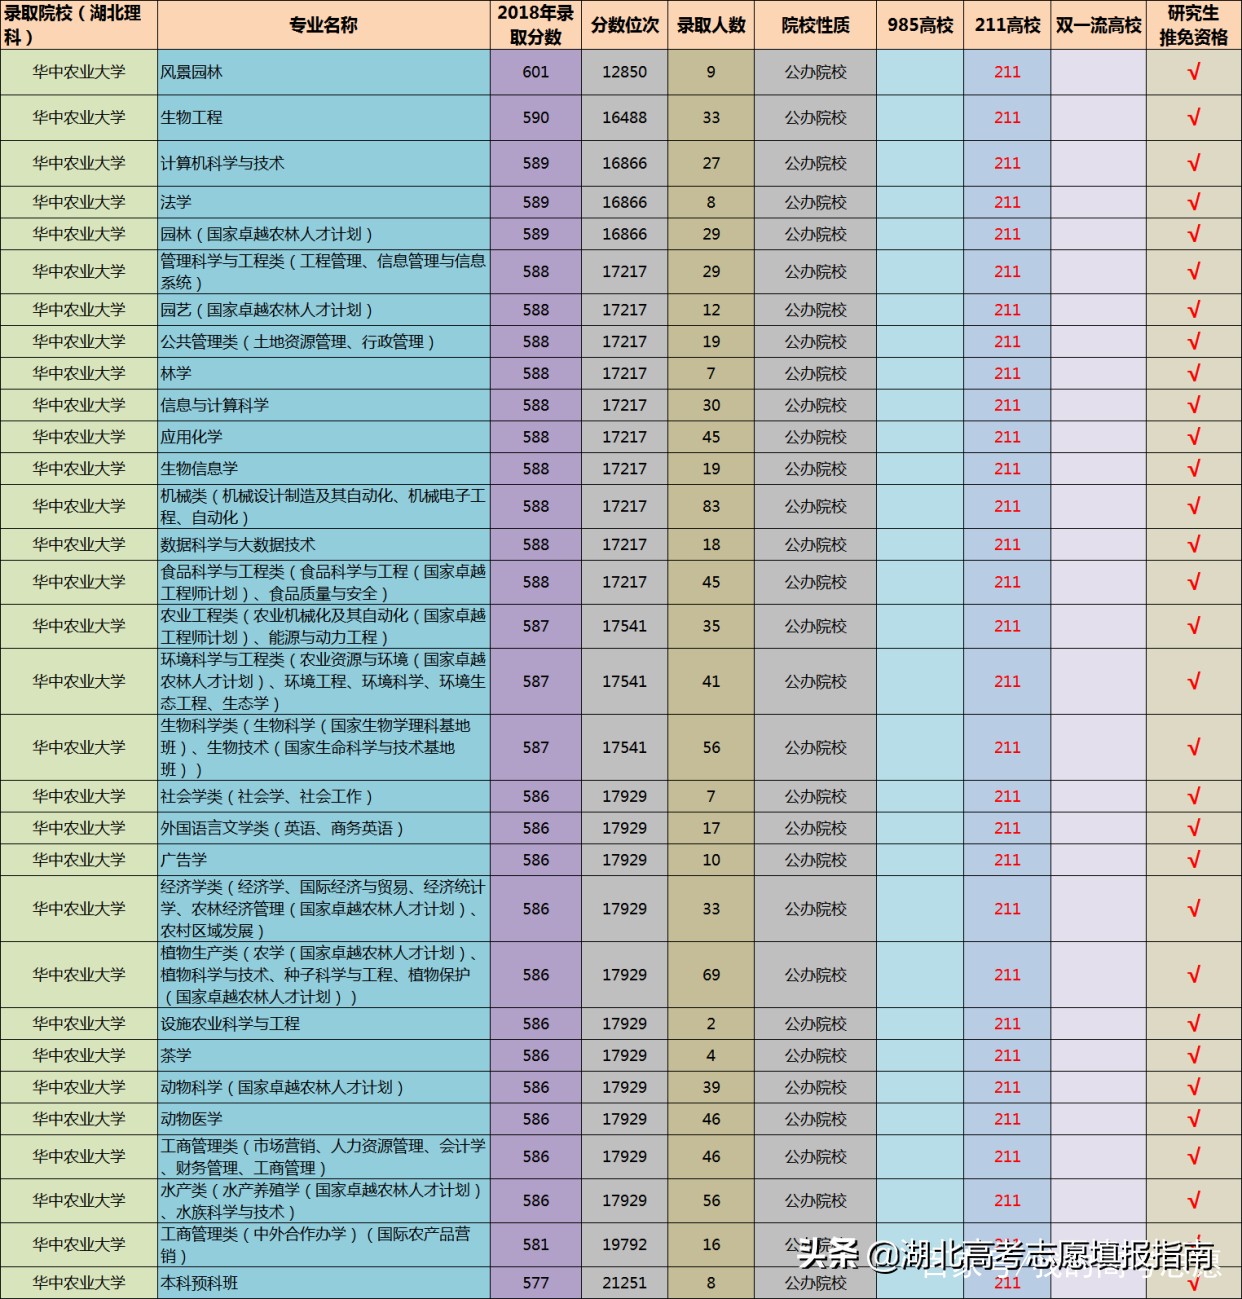
Task: Select the red 211 in 动物医学 row
Action: pos(1007,1119)
